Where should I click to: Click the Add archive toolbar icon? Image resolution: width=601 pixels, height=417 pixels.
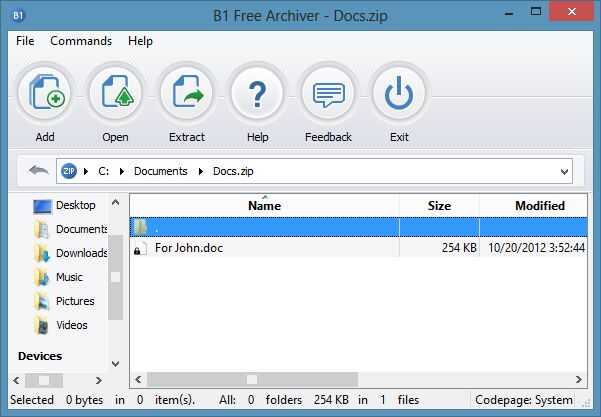(45, 92)
